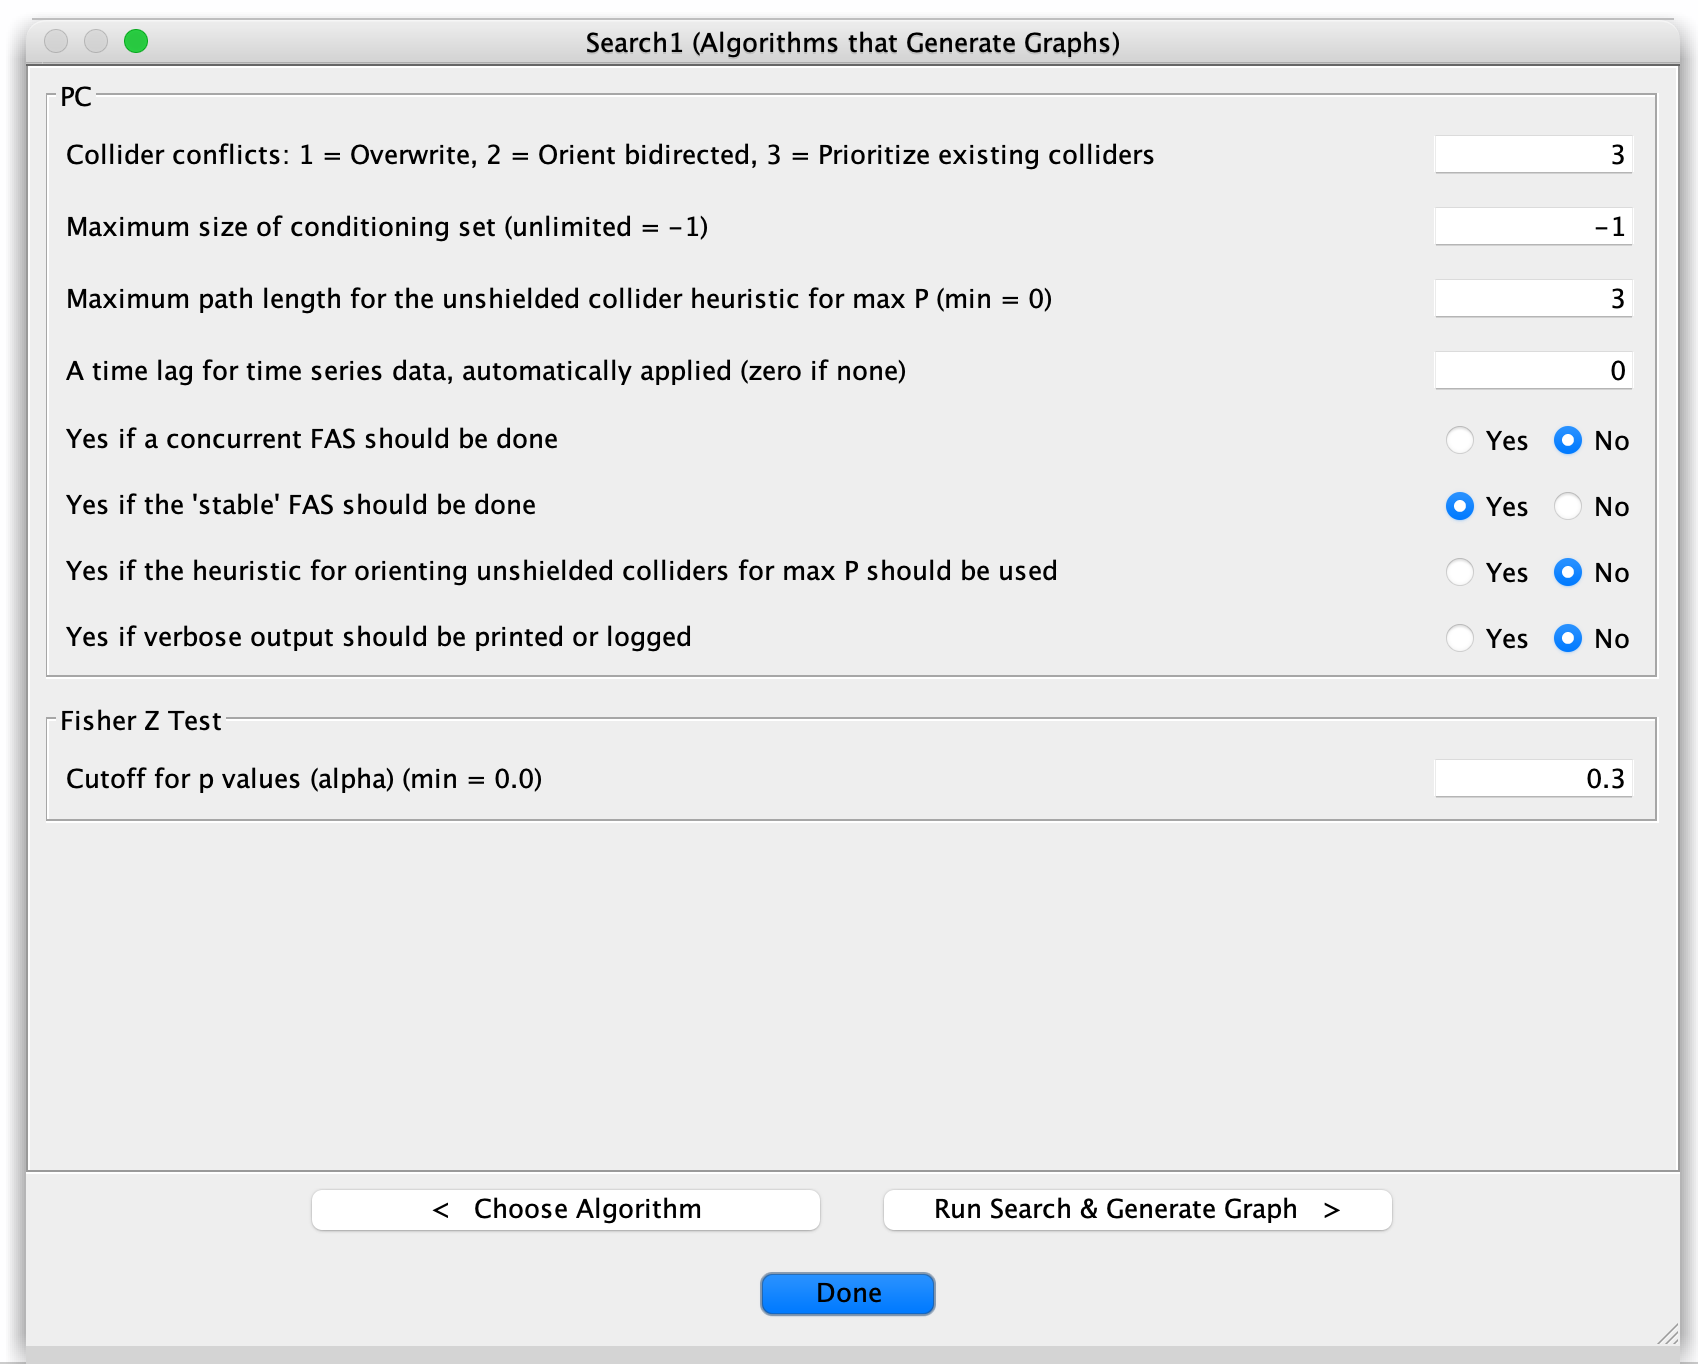Click the window title bar
Screen dimensions: 1698x1364
(x=849, y=43)
